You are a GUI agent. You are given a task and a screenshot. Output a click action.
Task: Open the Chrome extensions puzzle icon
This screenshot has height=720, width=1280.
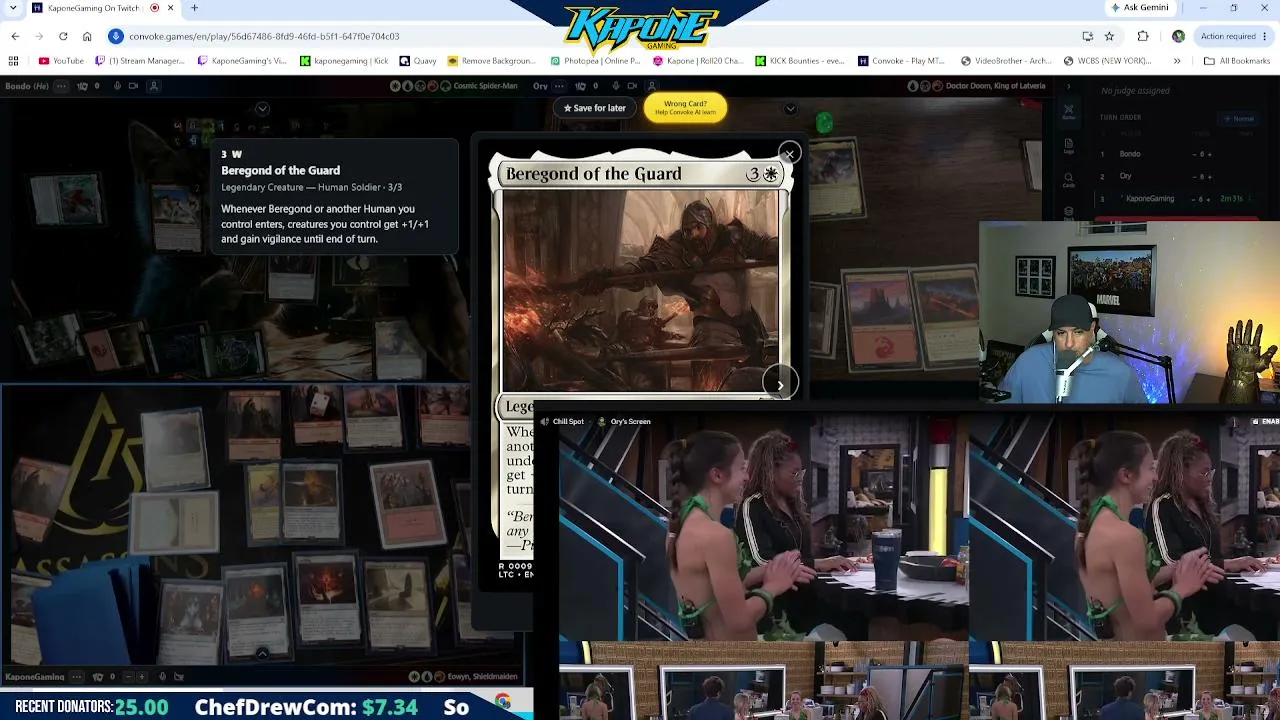click(x=1143, y=36)
